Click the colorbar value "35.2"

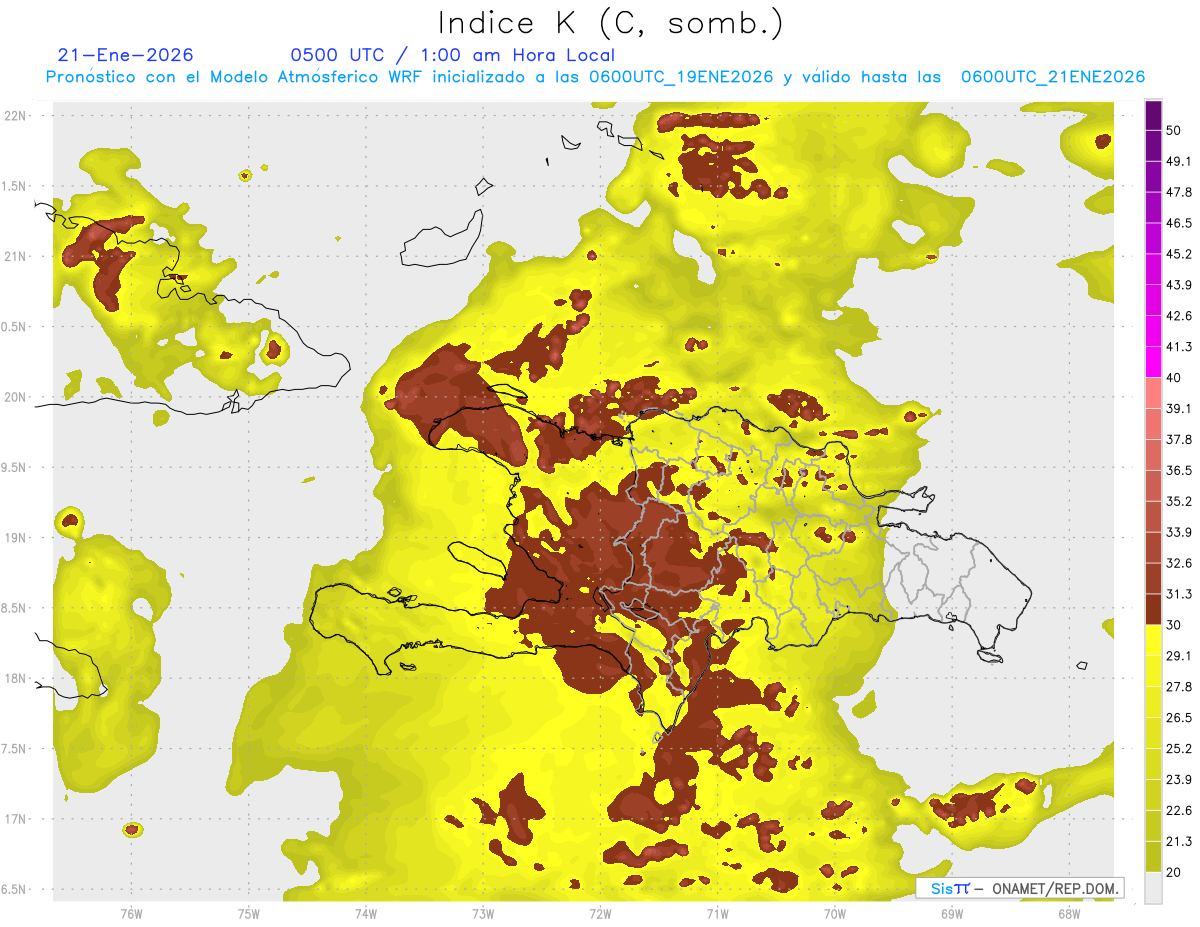pos(1178,501)
